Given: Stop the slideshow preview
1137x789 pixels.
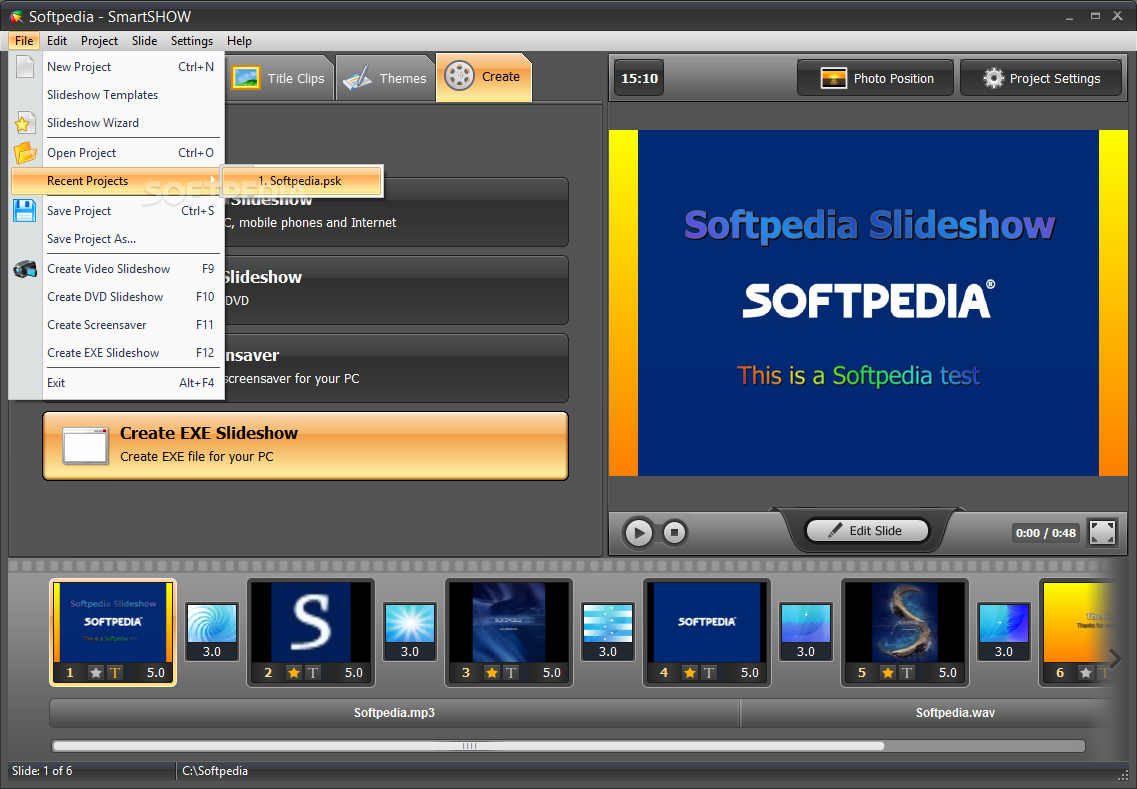Looking at the screenshot, I should [674, 533].
